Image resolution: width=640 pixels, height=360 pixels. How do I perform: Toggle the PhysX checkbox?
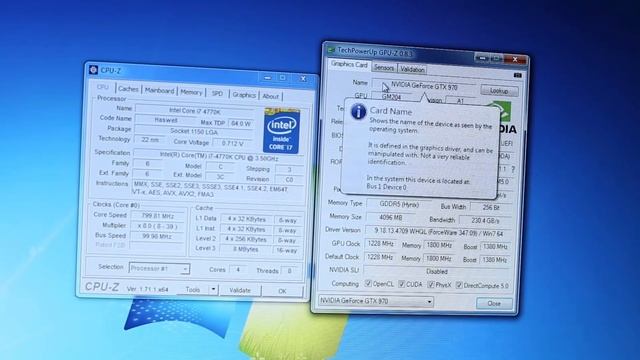[431, 284]
